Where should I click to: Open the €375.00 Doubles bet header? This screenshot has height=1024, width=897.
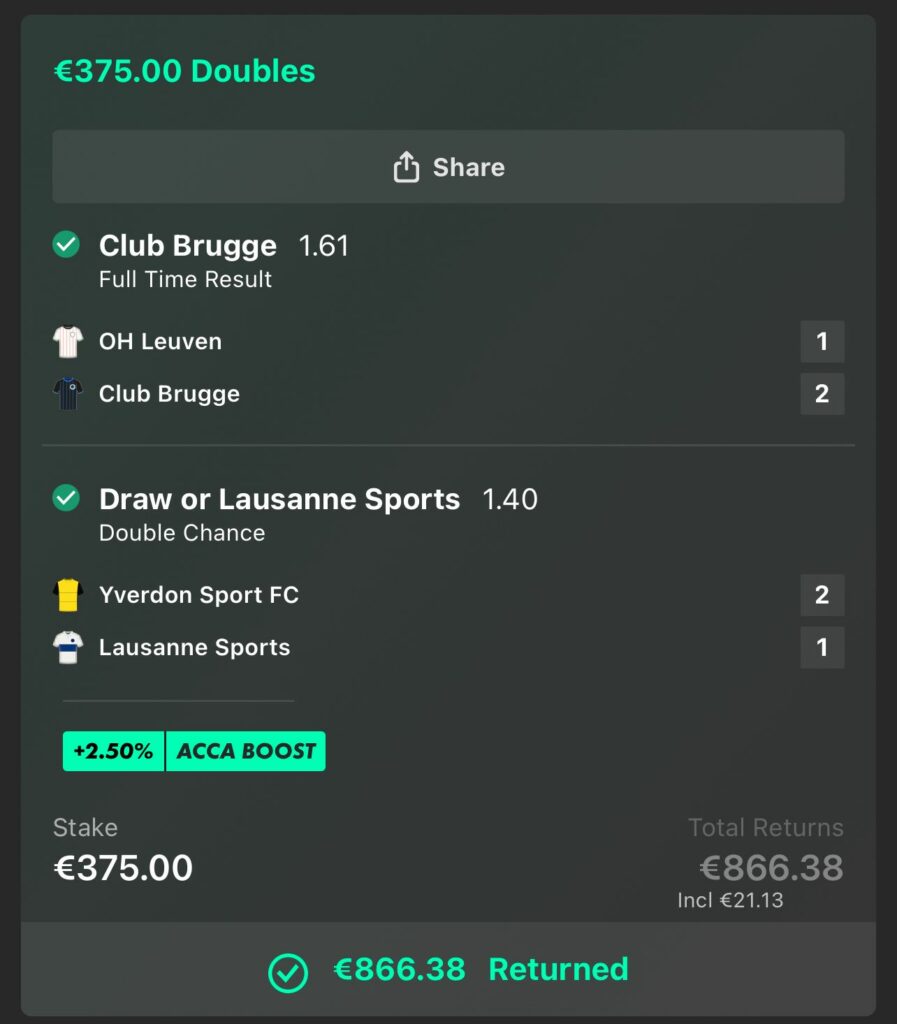184,71
